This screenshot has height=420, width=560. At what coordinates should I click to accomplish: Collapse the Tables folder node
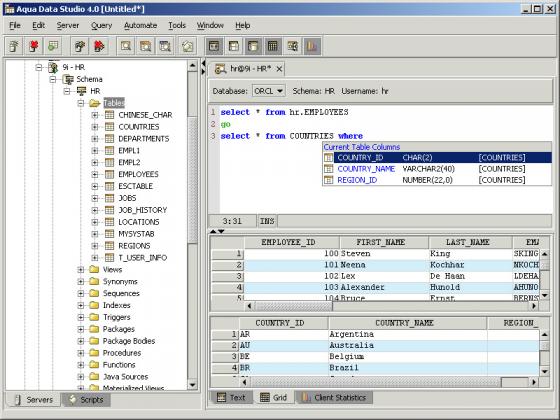click(81, 103)
